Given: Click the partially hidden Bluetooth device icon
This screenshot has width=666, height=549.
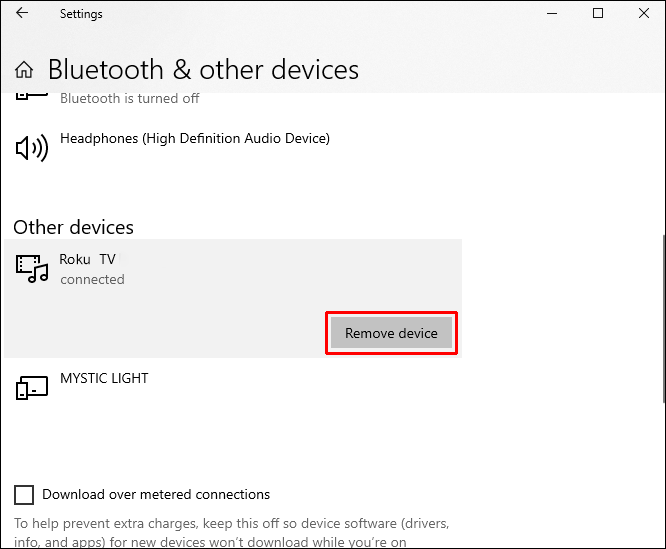Looking at the screenshot, I should (32, 97).
